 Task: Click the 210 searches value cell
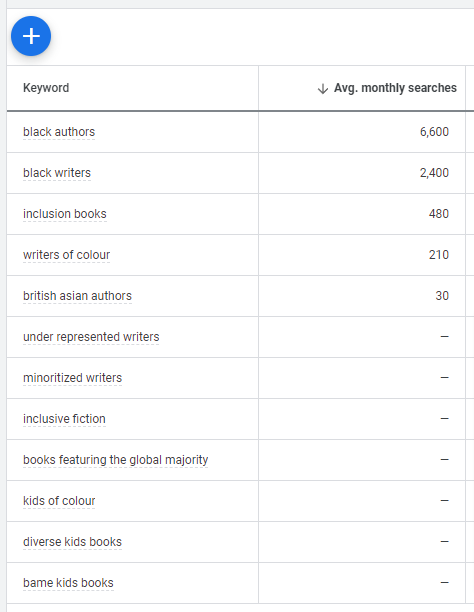click(x=362, y=255)
